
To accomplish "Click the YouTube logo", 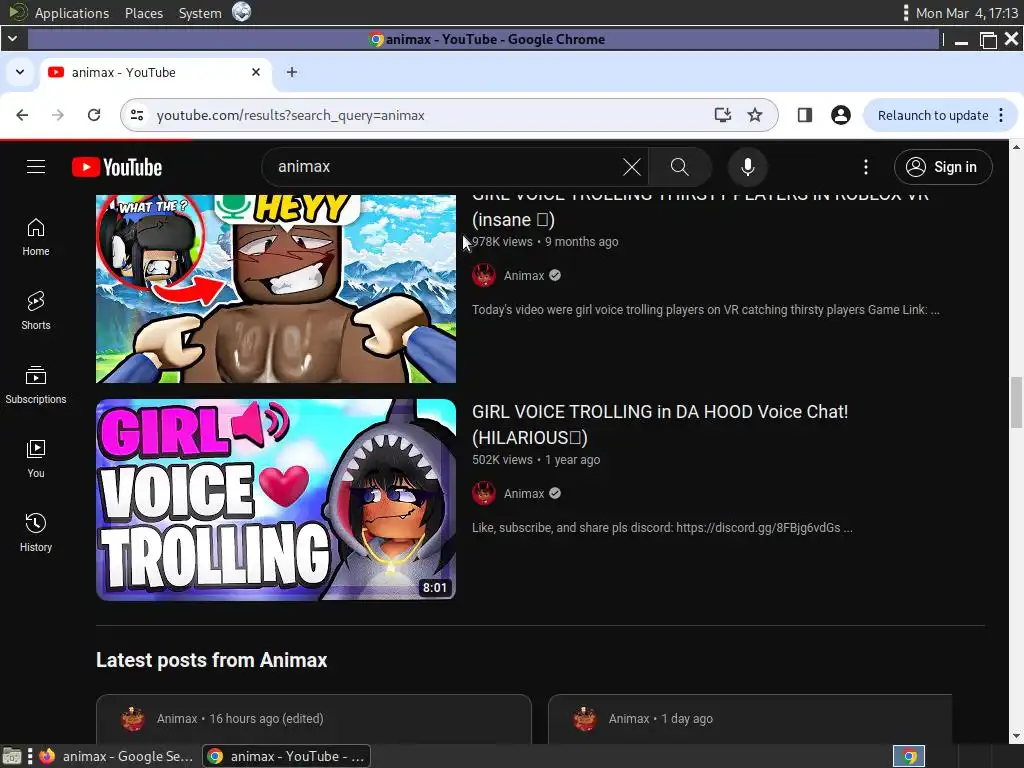I will [117, 167].
